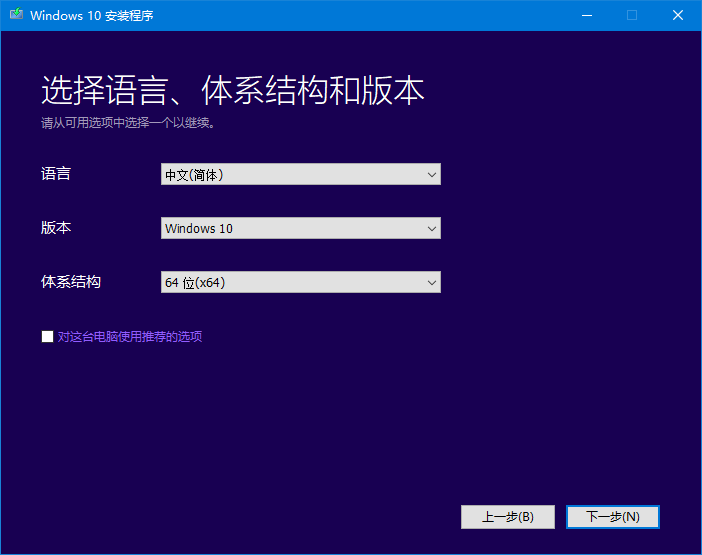The width and height of the screenshot is (702, 555).
Task: Click the chevron arrow of the 语言 dropdown
Action: (x=432, y=174)
